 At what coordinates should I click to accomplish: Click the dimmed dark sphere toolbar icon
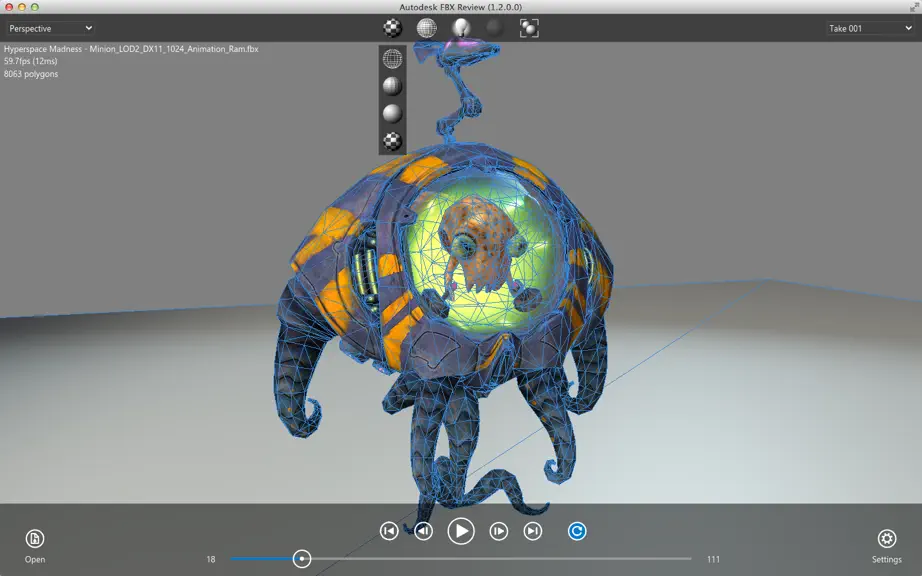coord(495,28)
